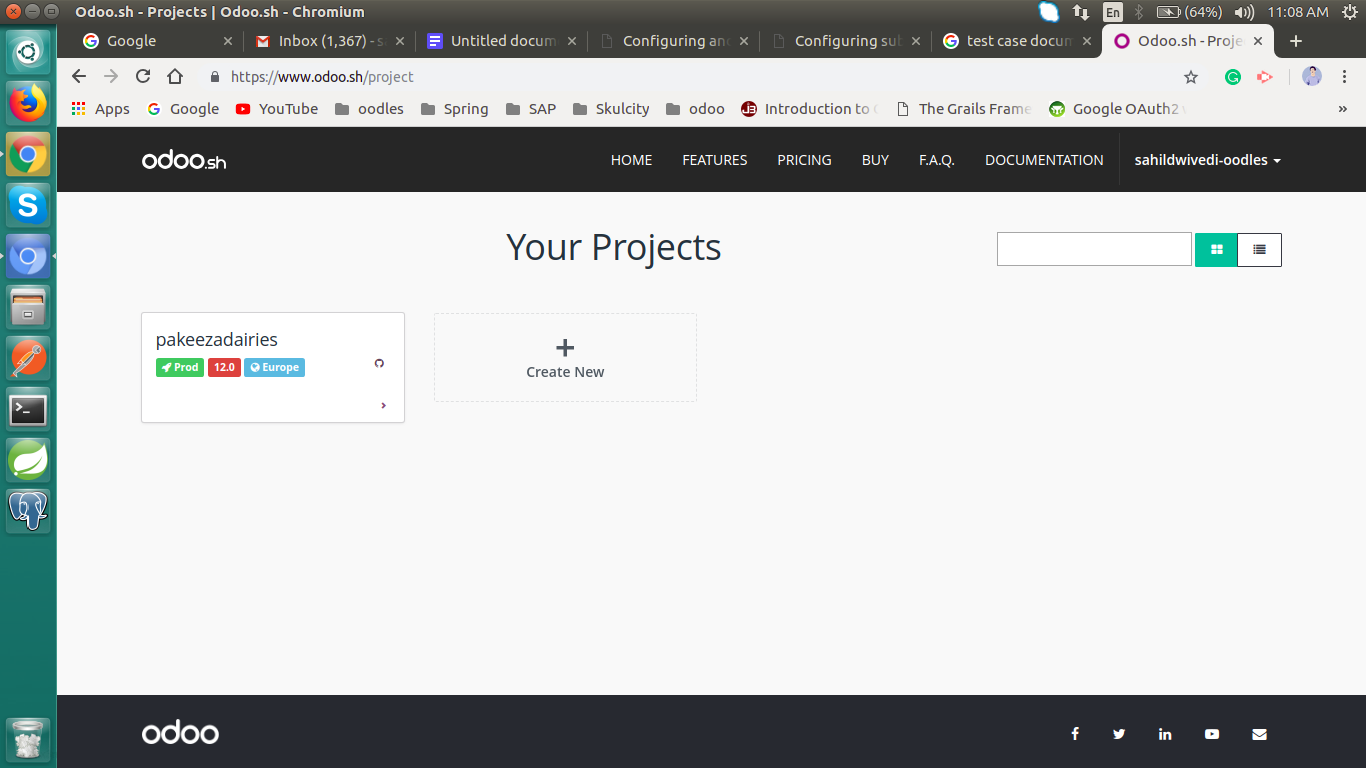Switch to the Gmail Inbox tab
This screenshot has height=768, width=1366.
tap(329, 41)
